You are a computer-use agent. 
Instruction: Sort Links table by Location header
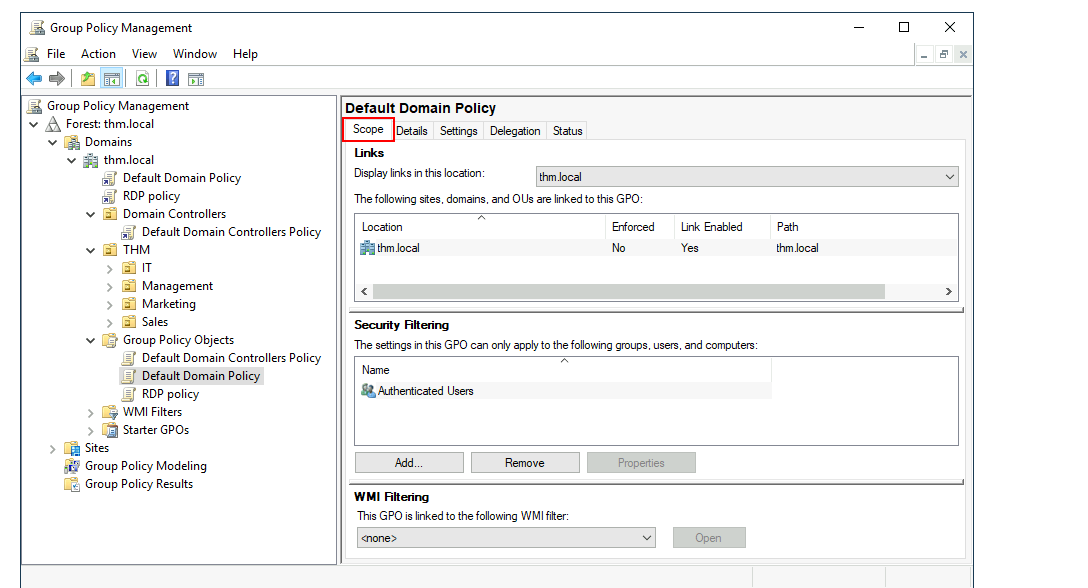[x=480, y=227]
